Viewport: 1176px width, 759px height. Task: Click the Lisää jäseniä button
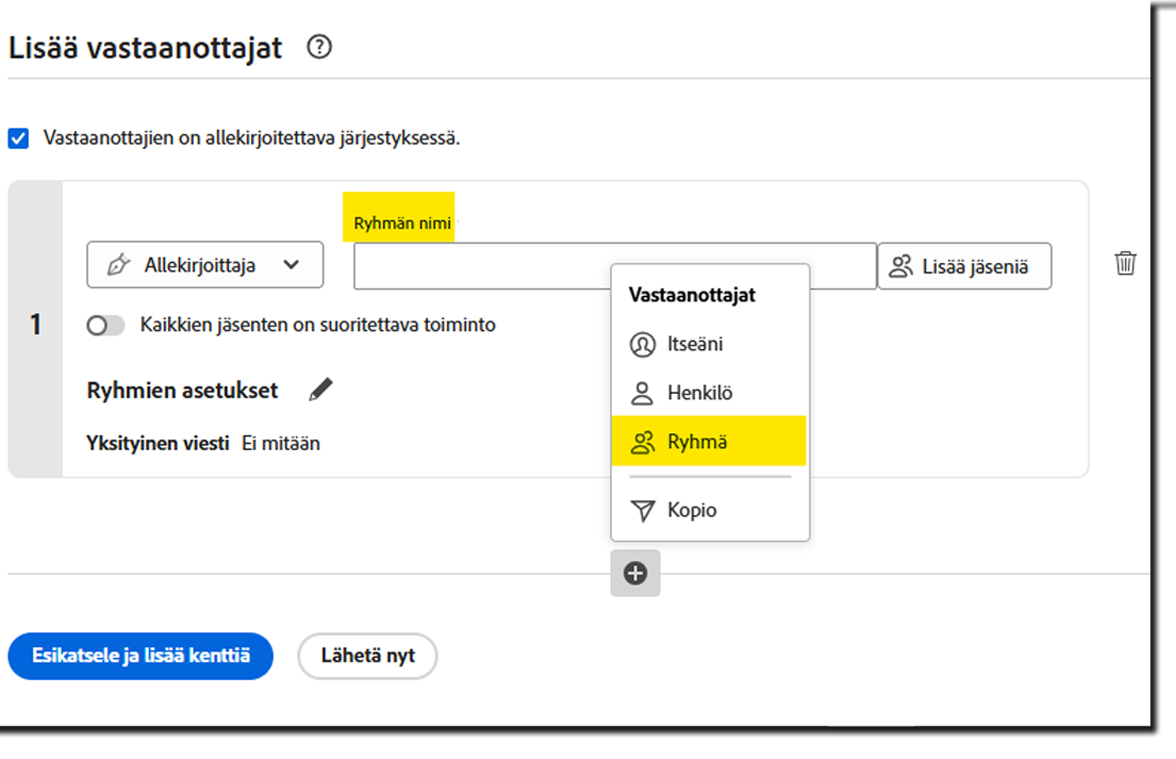pos(964,265)
